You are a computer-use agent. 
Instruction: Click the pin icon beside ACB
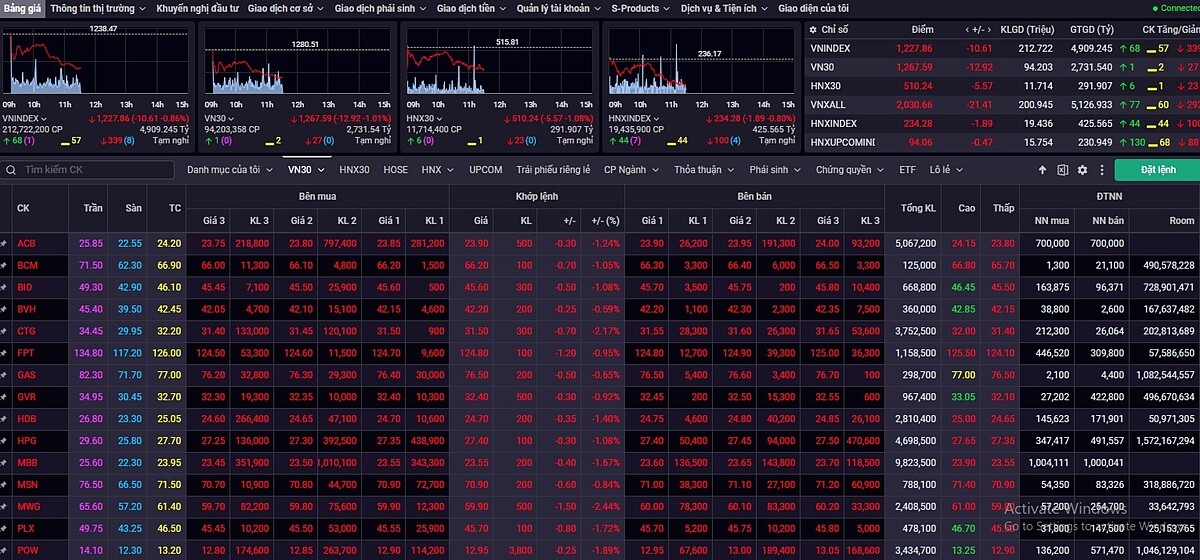point(5,243)
